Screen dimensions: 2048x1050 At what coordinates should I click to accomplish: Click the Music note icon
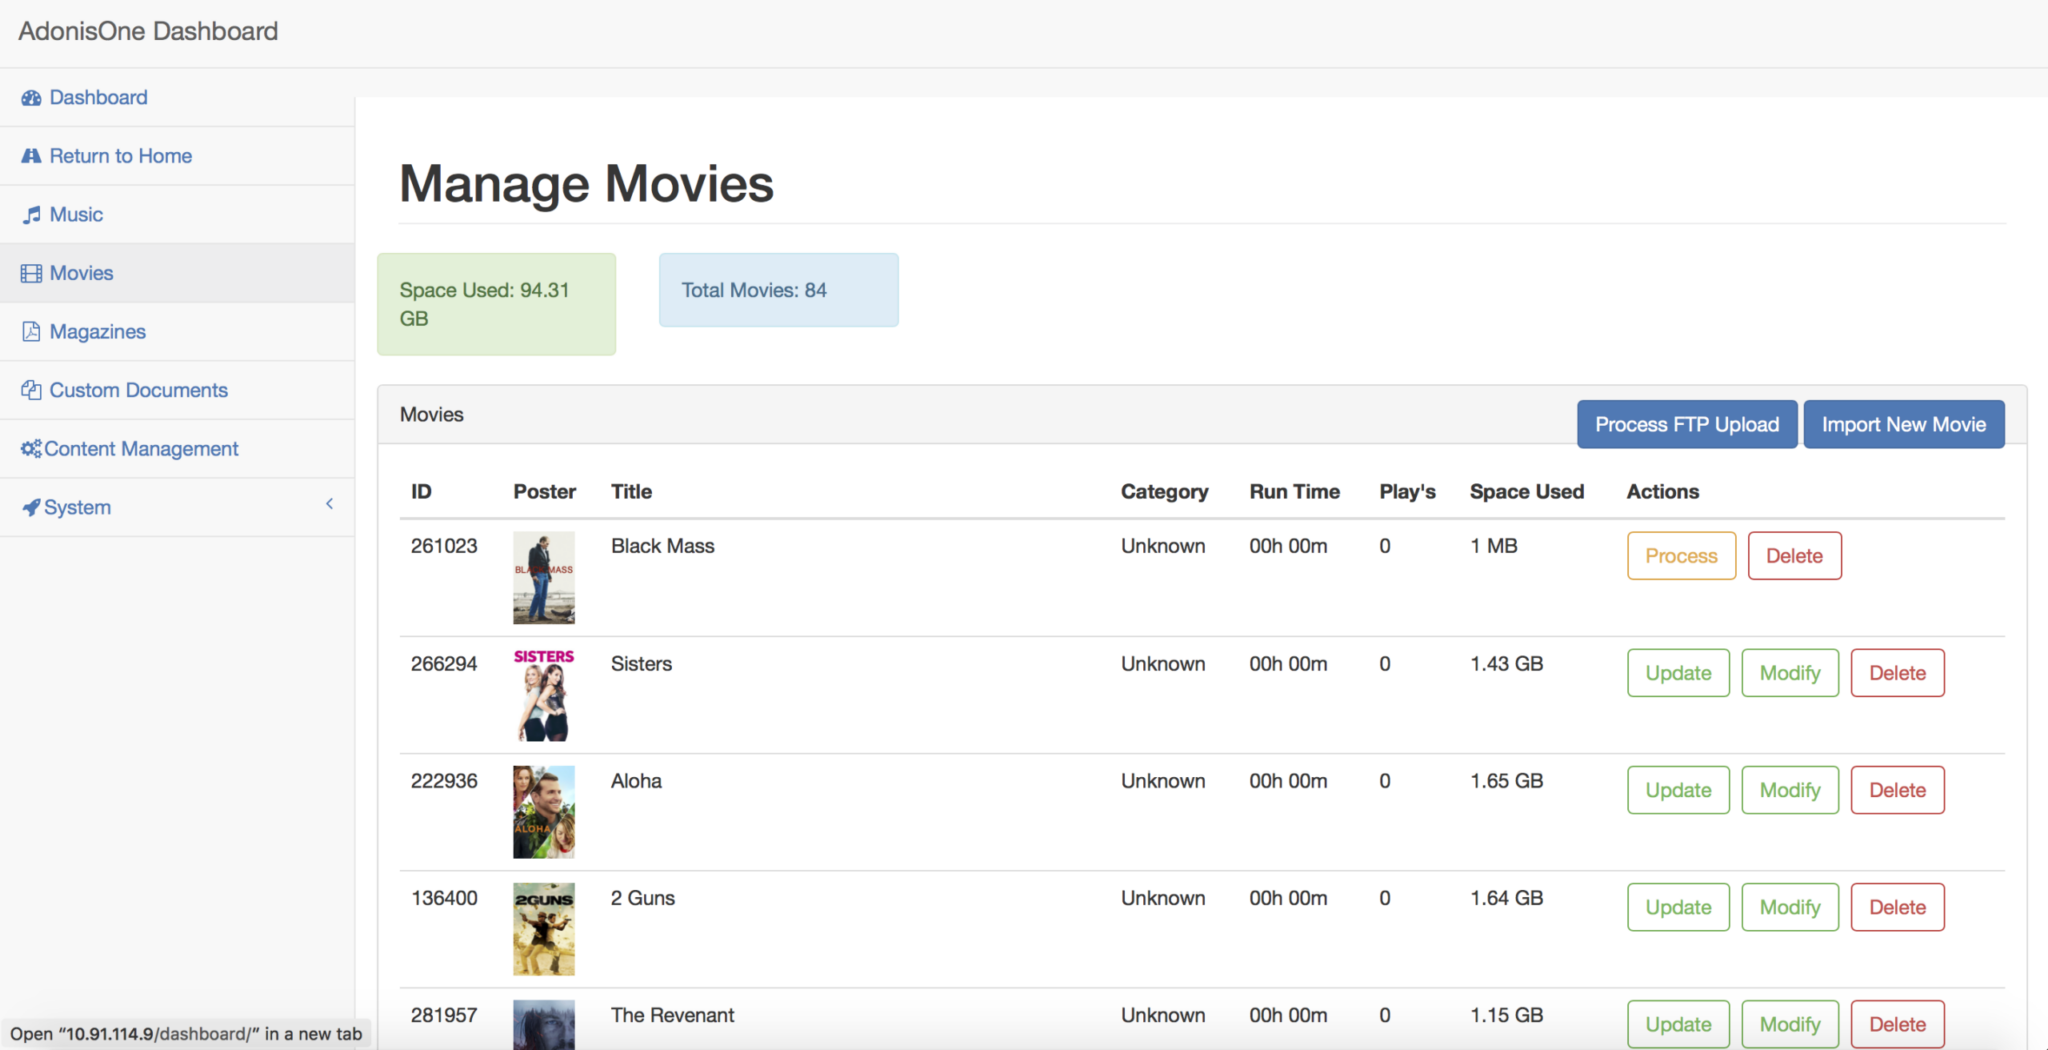coord(32,215)
